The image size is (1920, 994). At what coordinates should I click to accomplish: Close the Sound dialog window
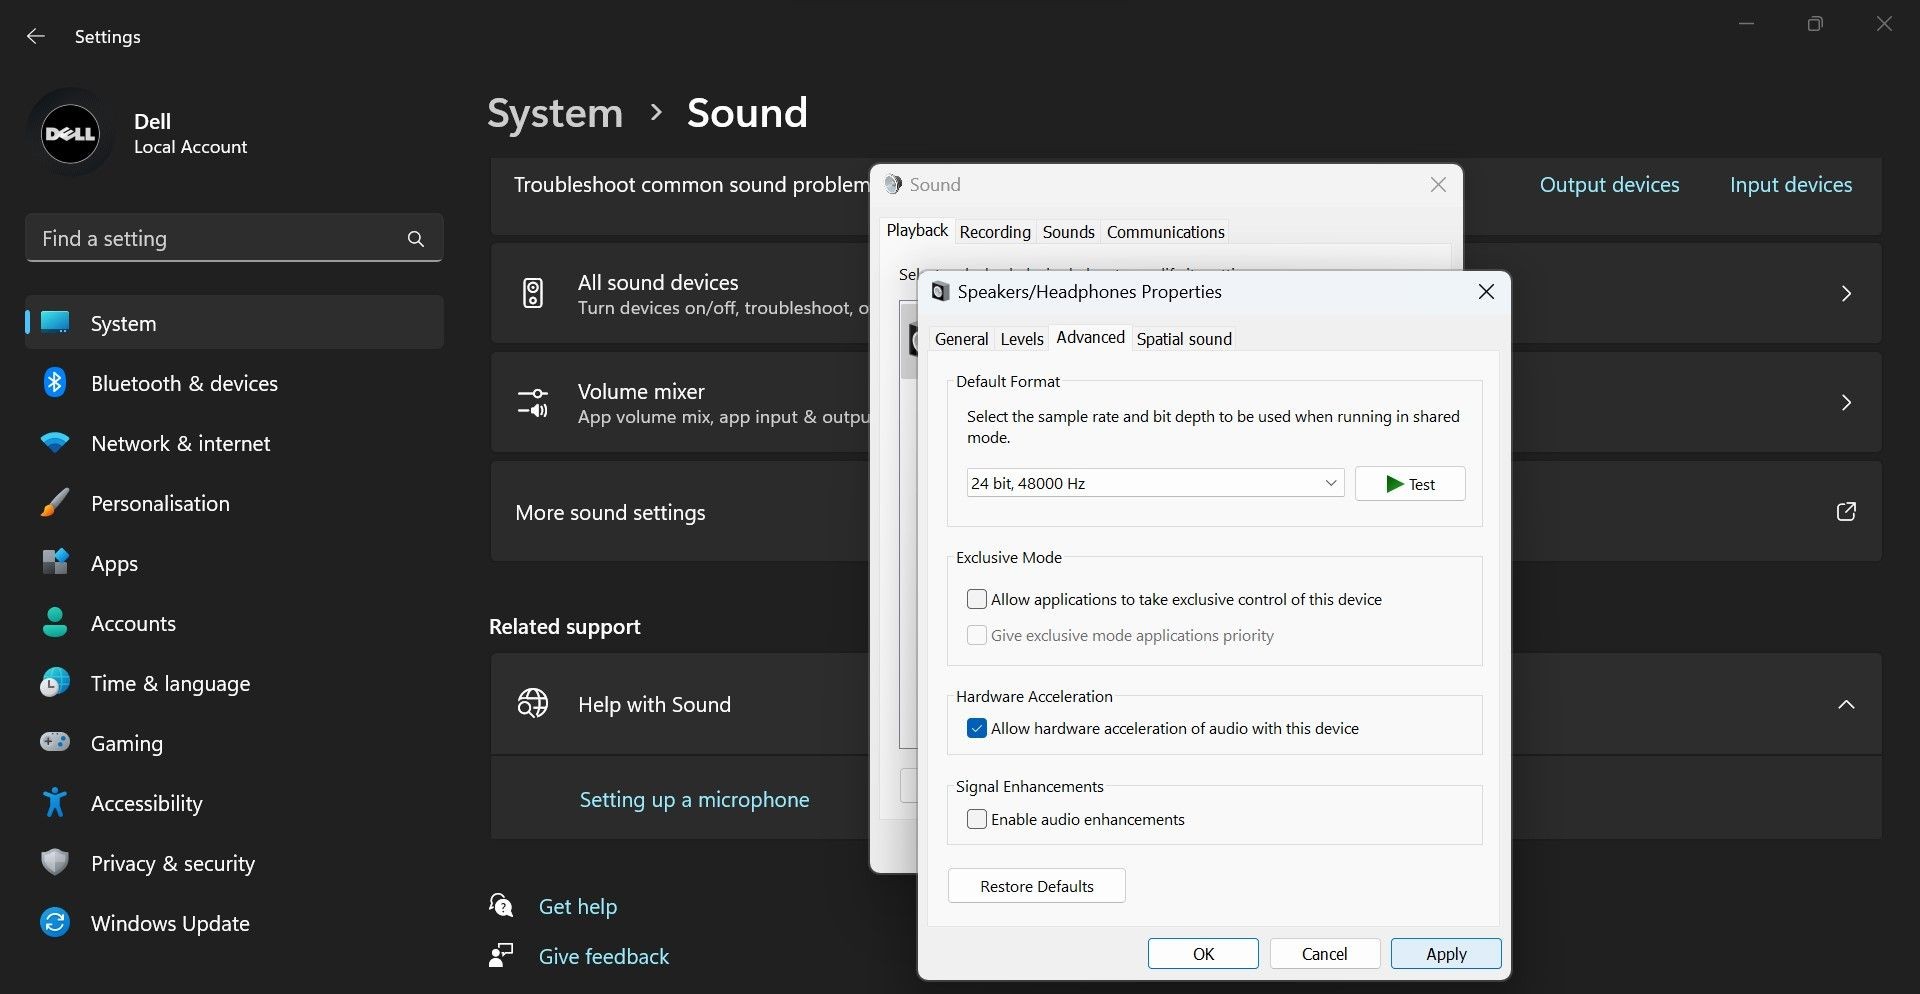pyautogui.click(x=1438, y=185)
